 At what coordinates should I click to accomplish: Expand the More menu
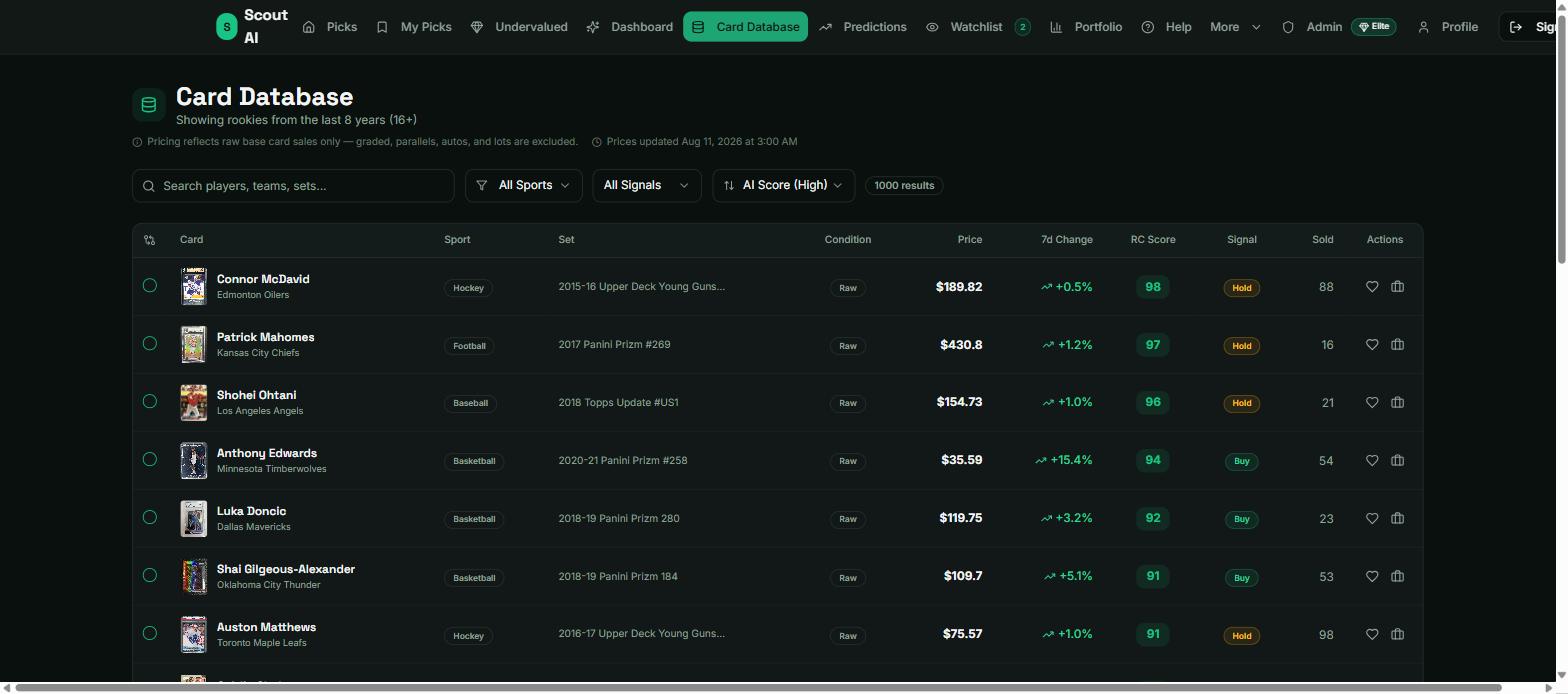[1235, 27]
